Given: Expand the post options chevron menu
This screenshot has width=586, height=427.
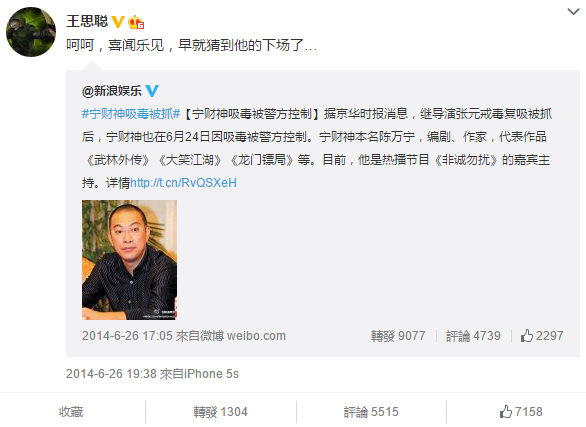Looking at the screenshot, I should tap(573, 12).
